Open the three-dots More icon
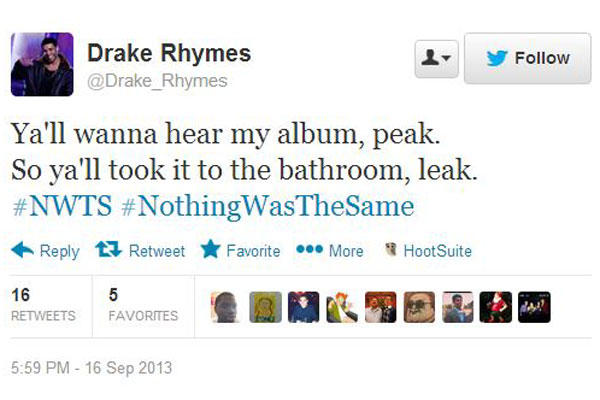 [309, 249]
